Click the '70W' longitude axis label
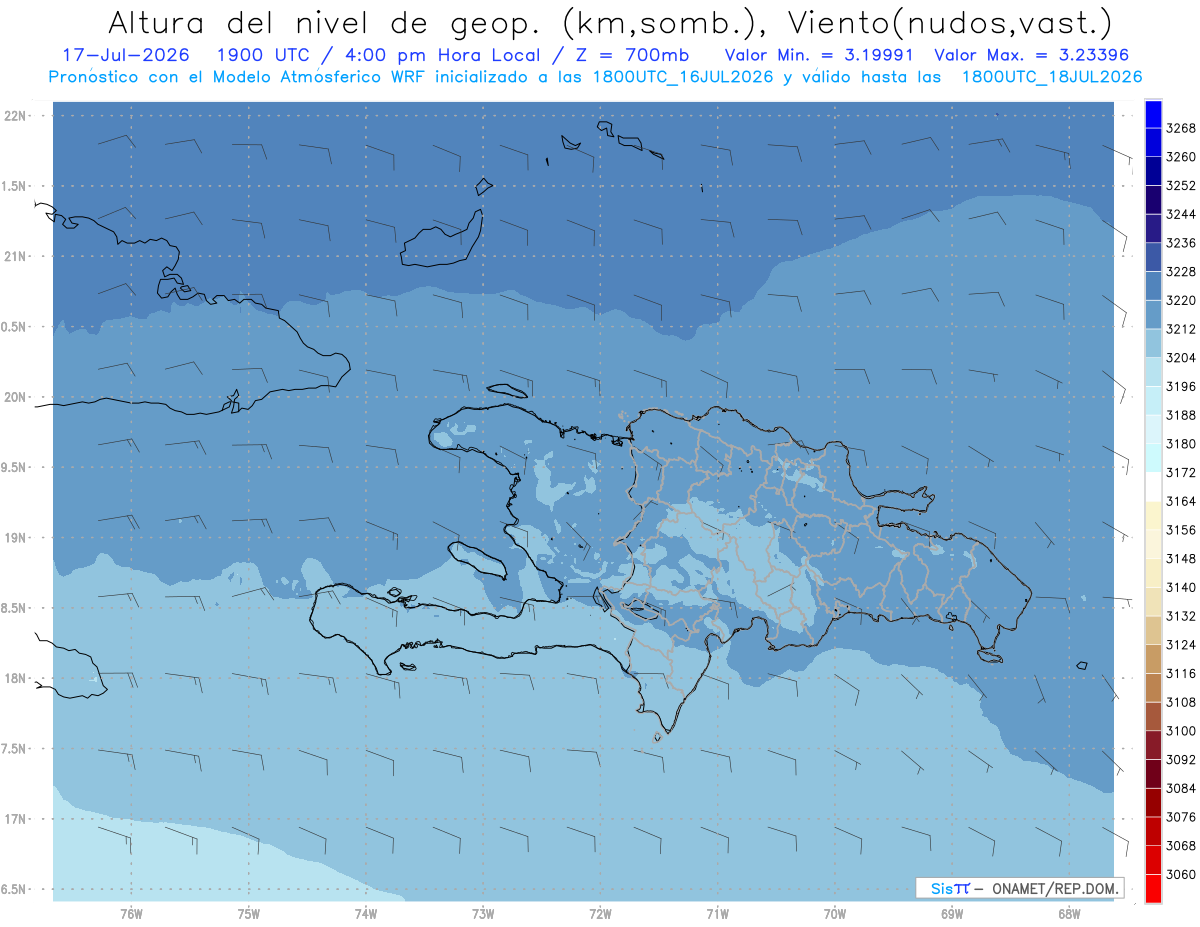Viewport: 1200px width, 927px height. [x=835, y=914]
